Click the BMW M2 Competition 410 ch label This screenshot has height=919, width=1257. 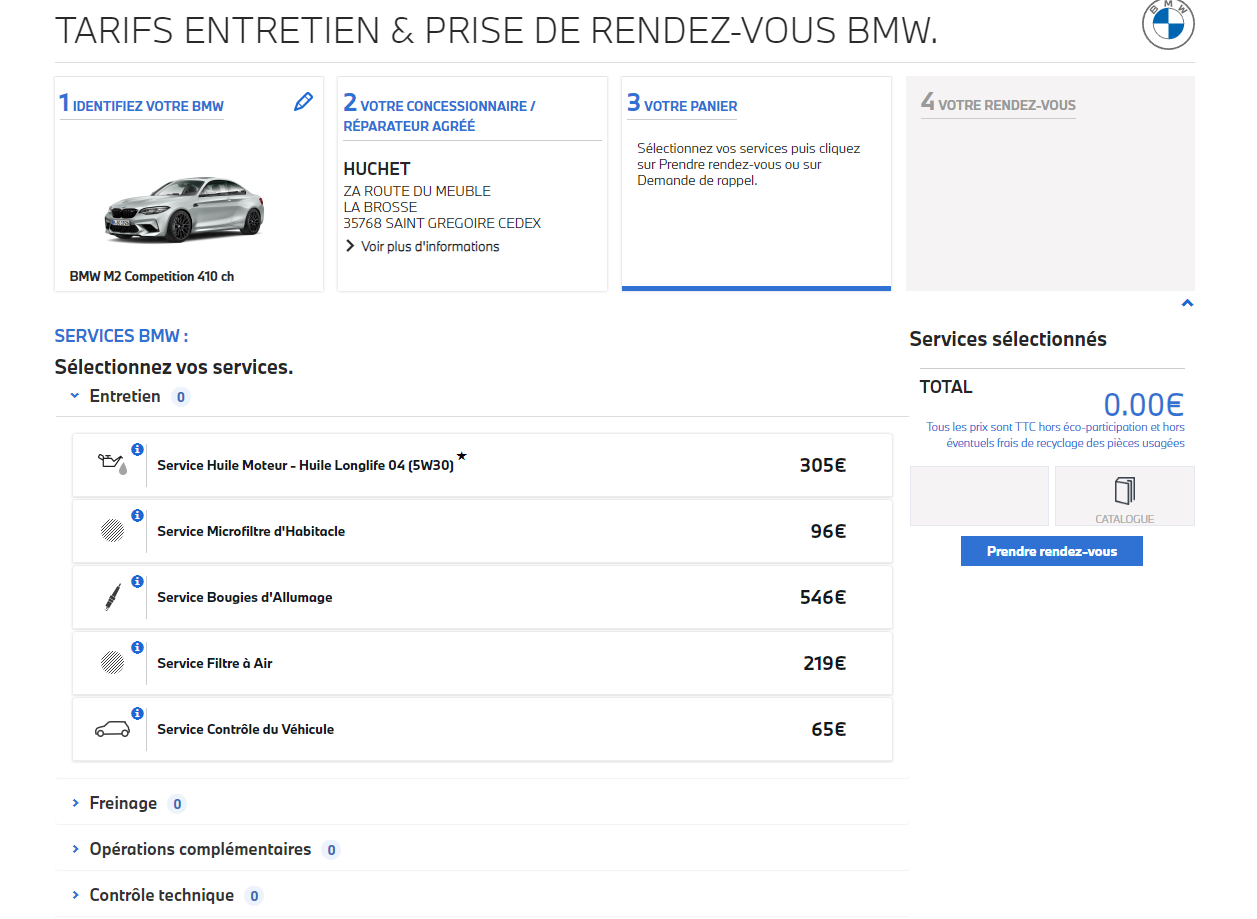coord(152,276)
